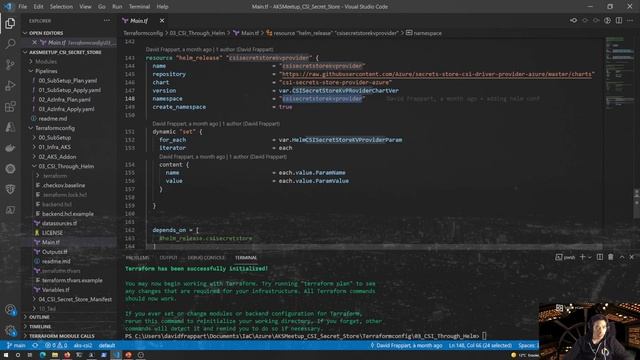The width and height of the screenshot is (640, 360).
Task: Open the Azure view in activity bar
Action: [x=10, y=127]
